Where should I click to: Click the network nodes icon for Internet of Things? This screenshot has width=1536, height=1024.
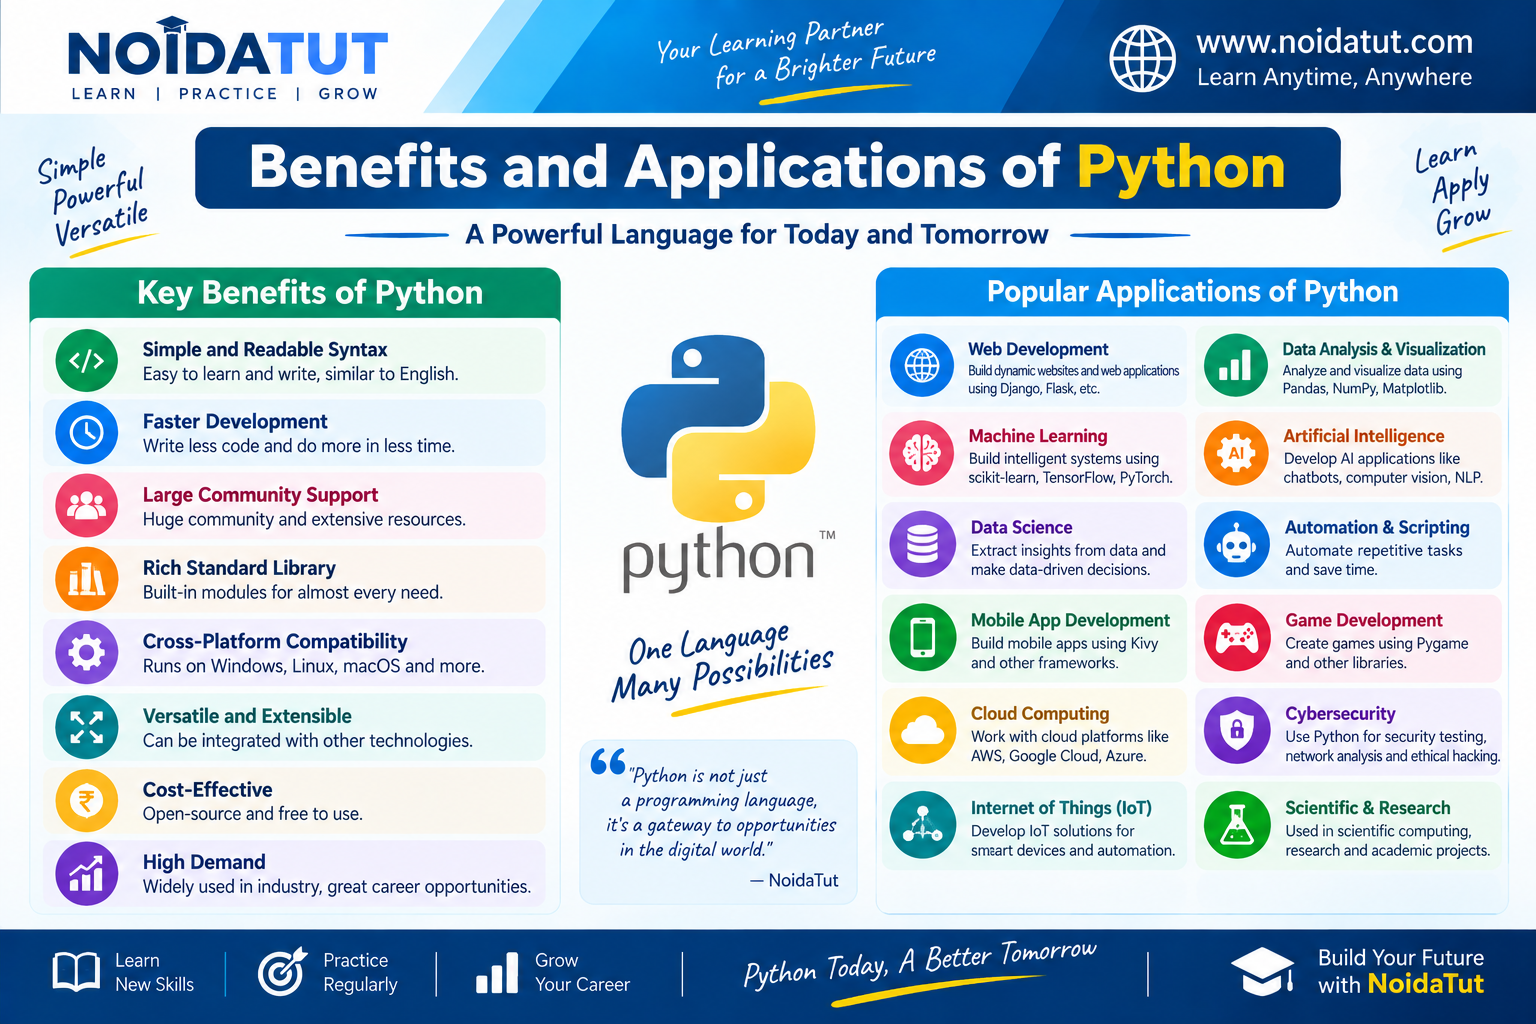click(x=922, y=825)
